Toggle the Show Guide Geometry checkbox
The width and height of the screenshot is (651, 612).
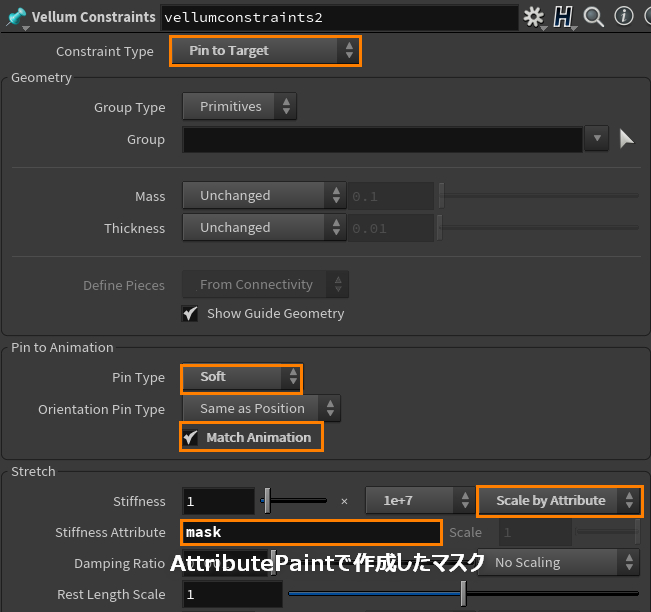point(190,313)
